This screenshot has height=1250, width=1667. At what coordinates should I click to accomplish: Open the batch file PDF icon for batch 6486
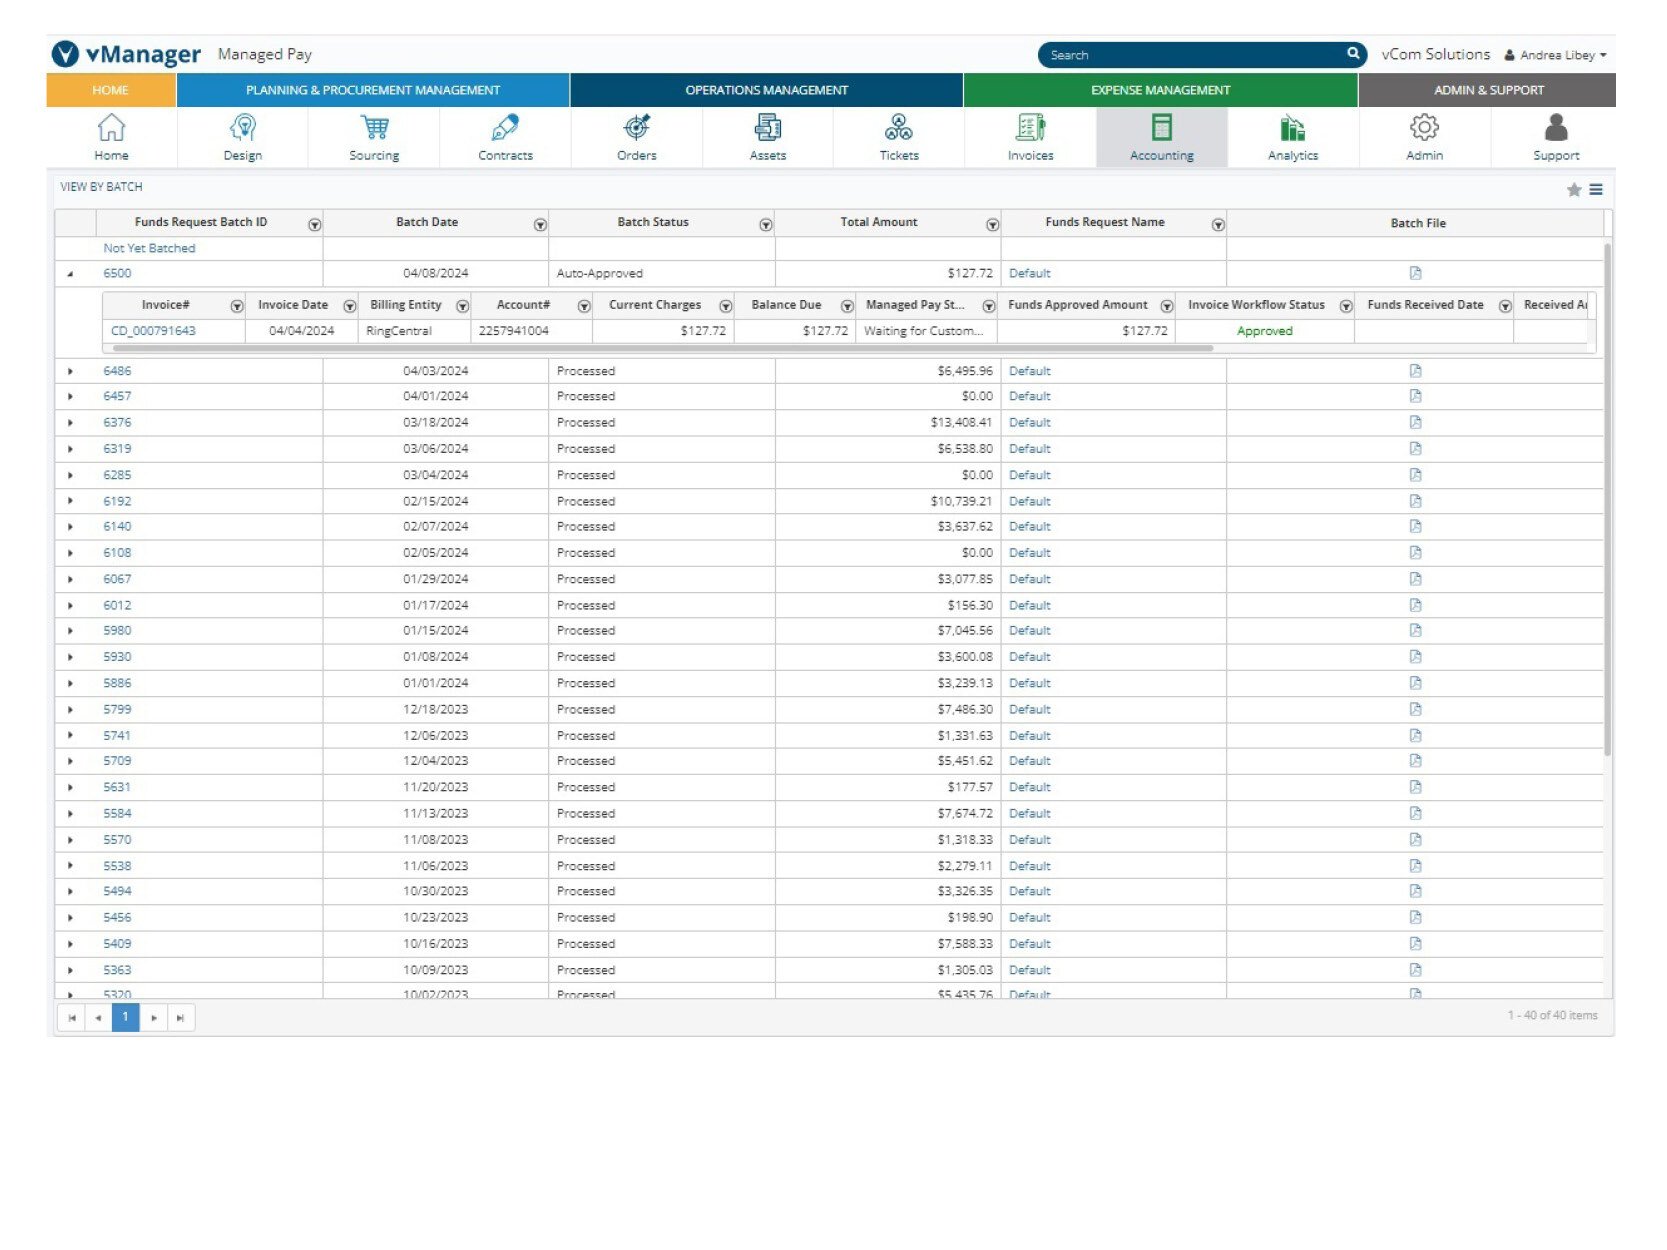coord(1416,369)
